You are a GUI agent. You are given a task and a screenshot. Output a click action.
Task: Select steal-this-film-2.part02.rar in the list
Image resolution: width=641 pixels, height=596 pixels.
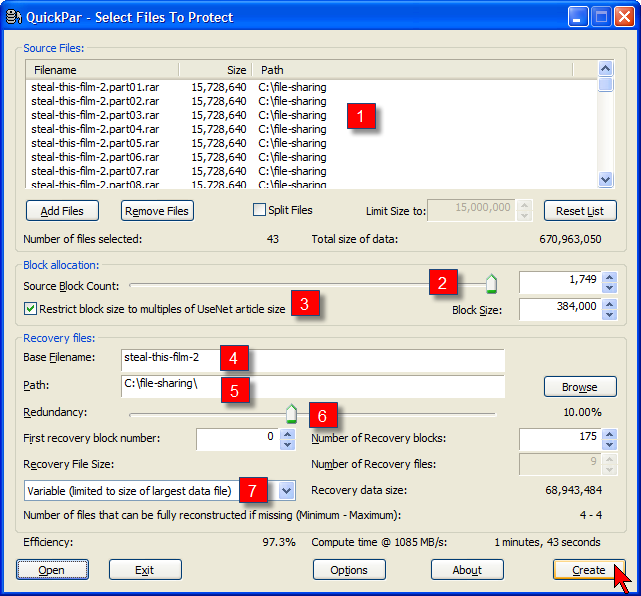(95, 101)
